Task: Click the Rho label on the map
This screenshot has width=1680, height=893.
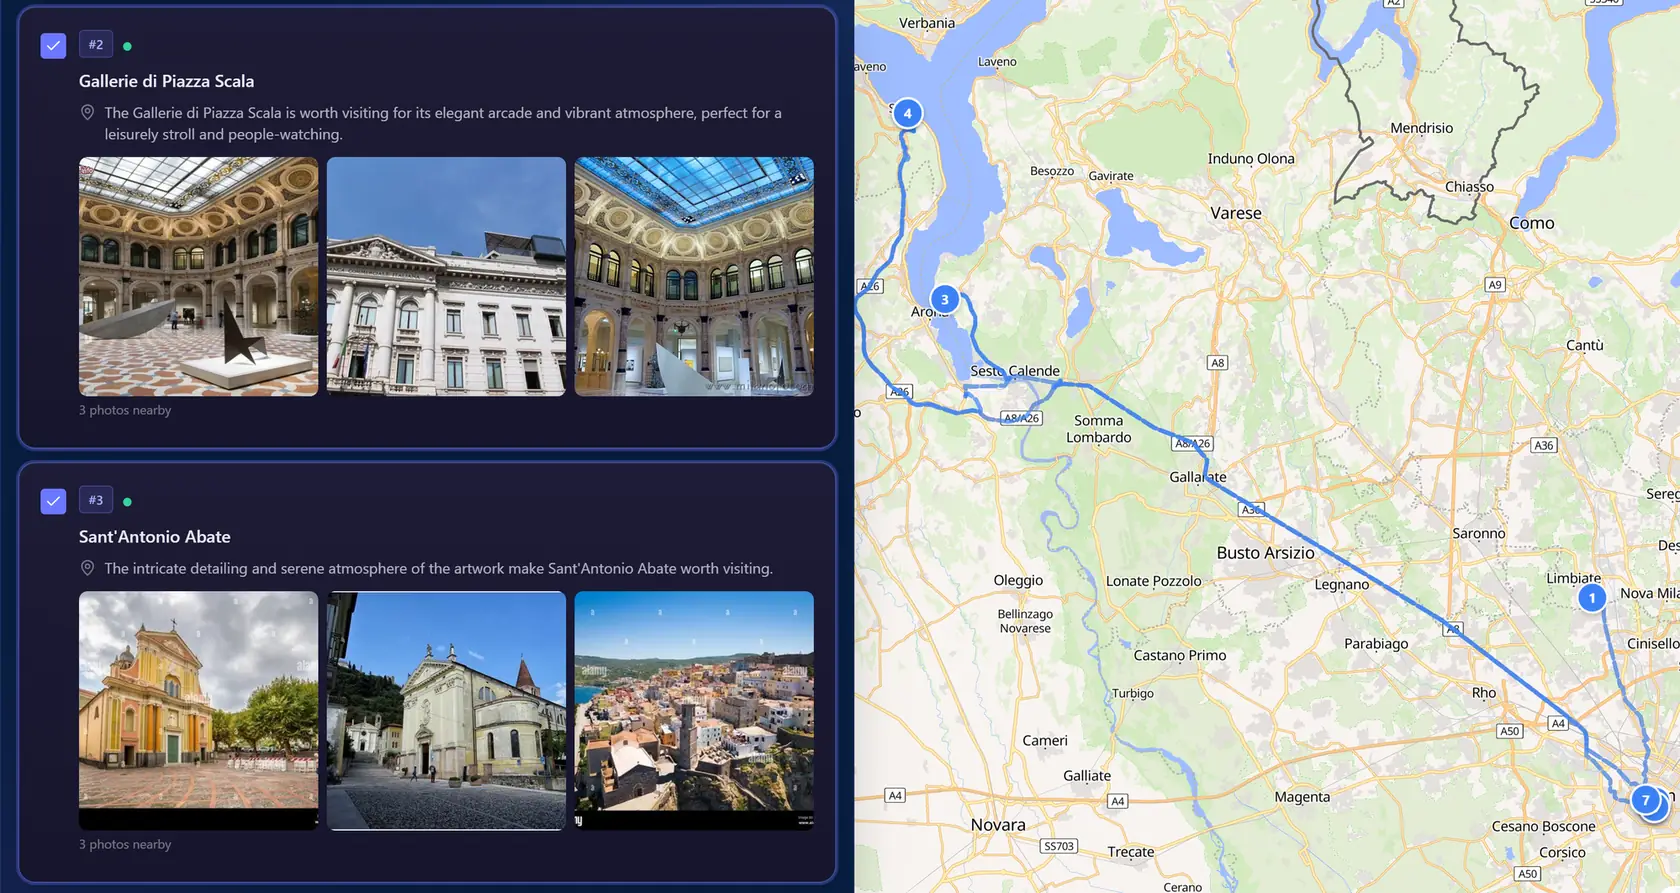Action: [x=1484, y=693]
